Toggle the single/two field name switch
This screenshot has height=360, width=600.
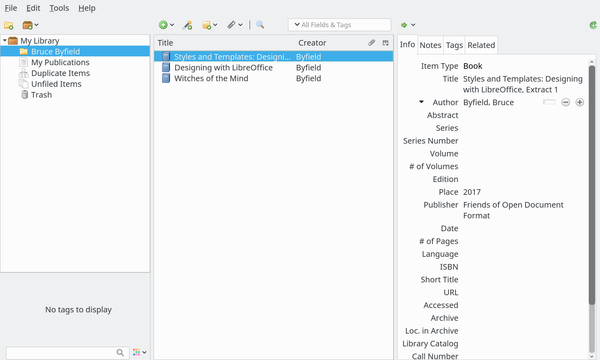(x=549, y=102)
